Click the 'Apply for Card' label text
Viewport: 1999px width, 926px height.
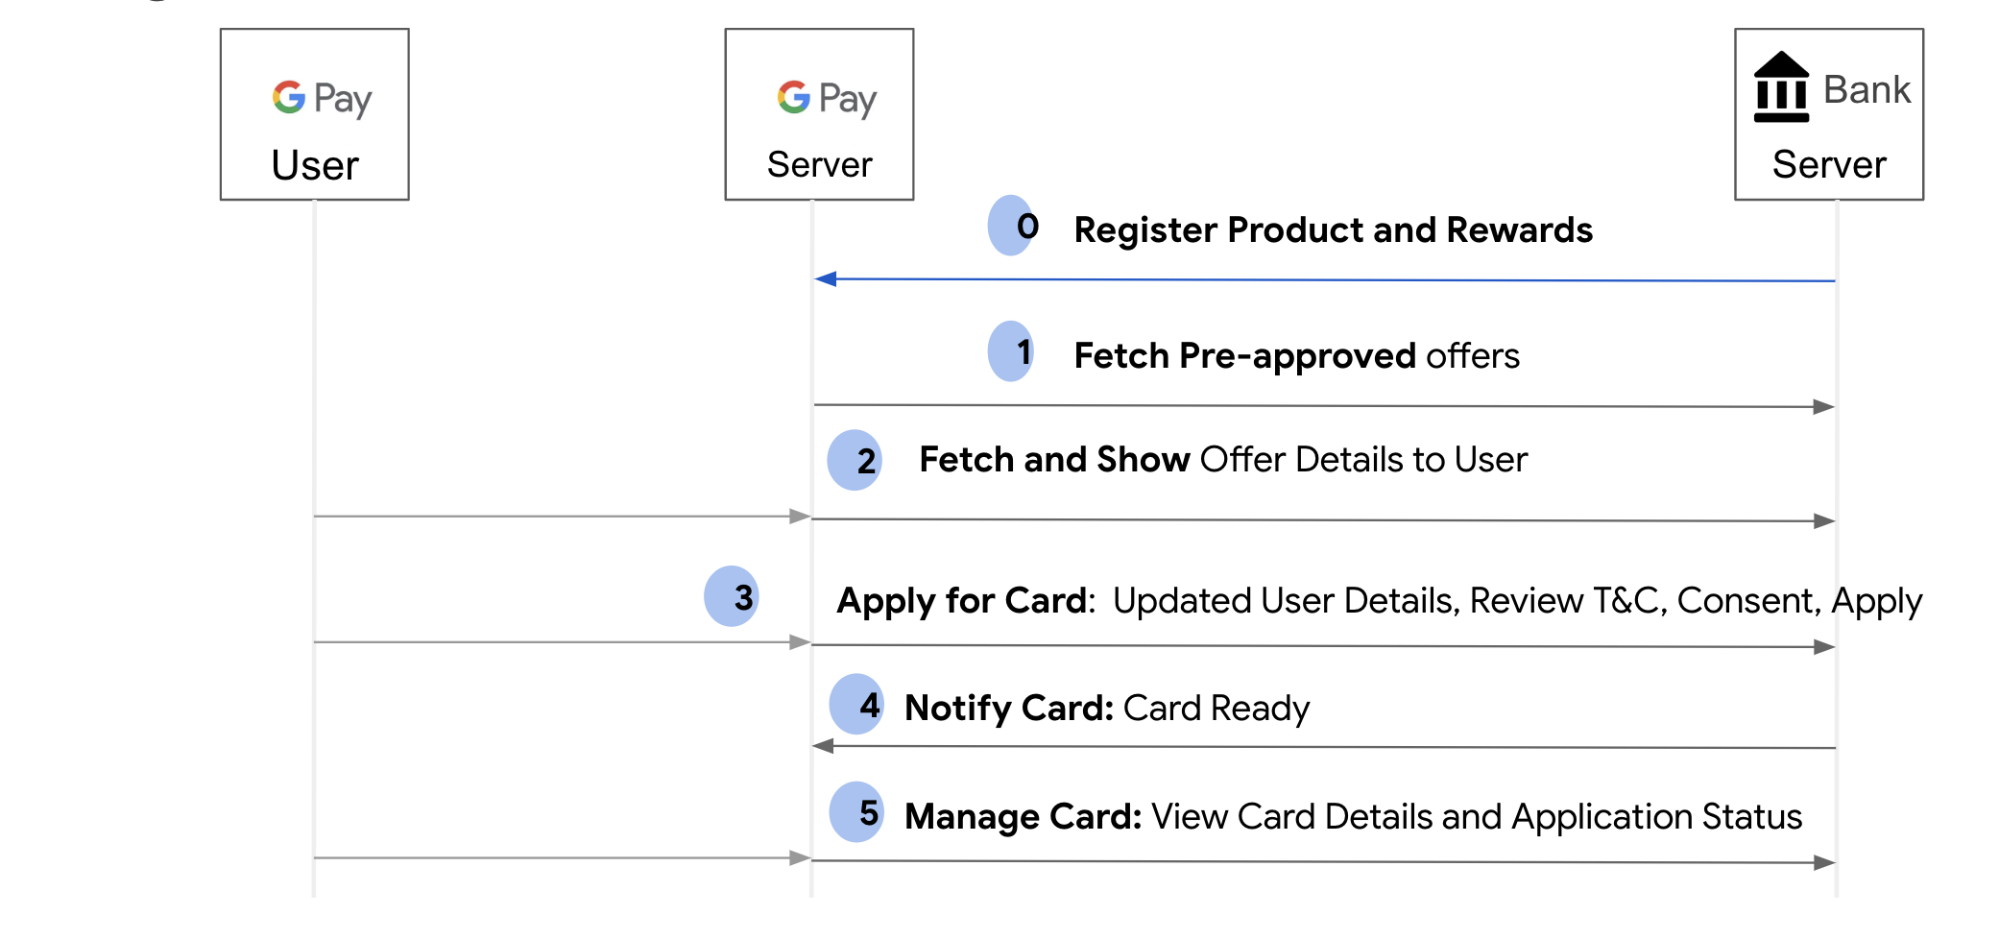click(962, 601)
